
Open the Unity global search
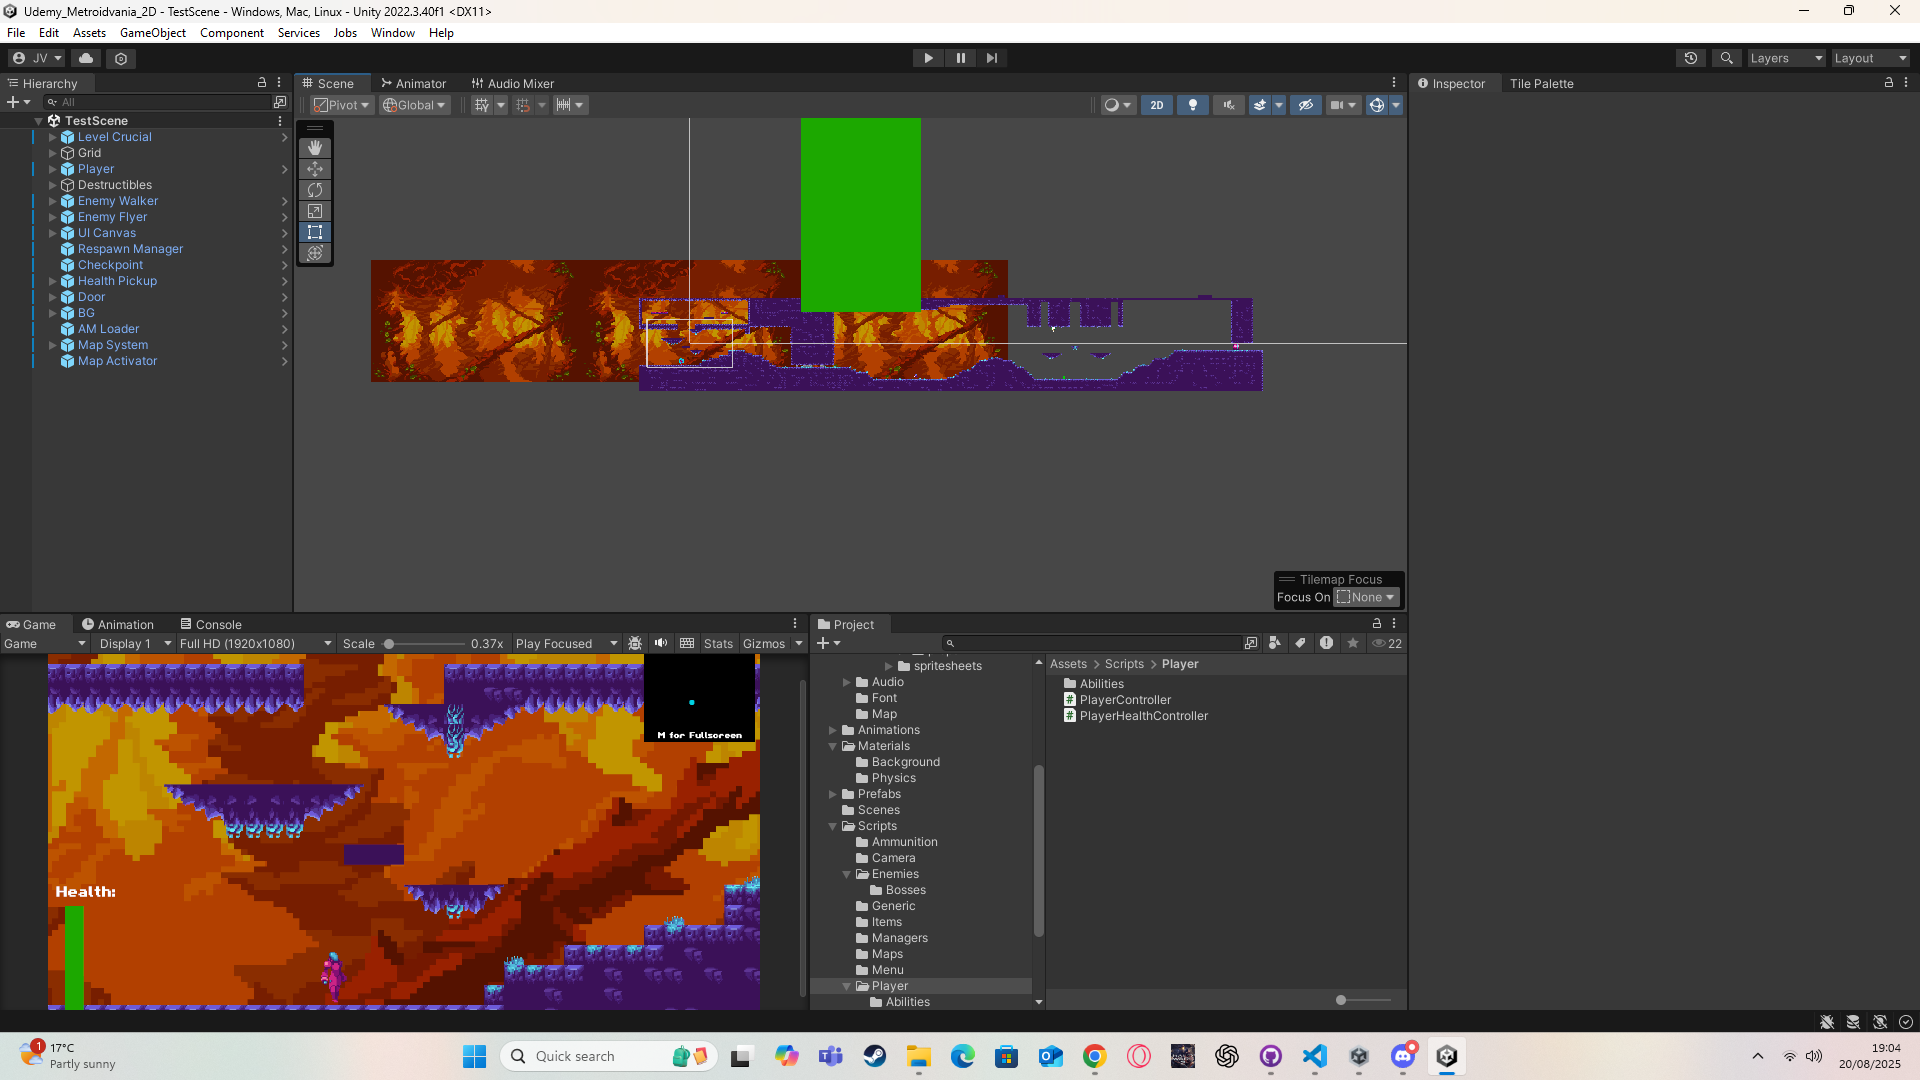[1727, 58]
